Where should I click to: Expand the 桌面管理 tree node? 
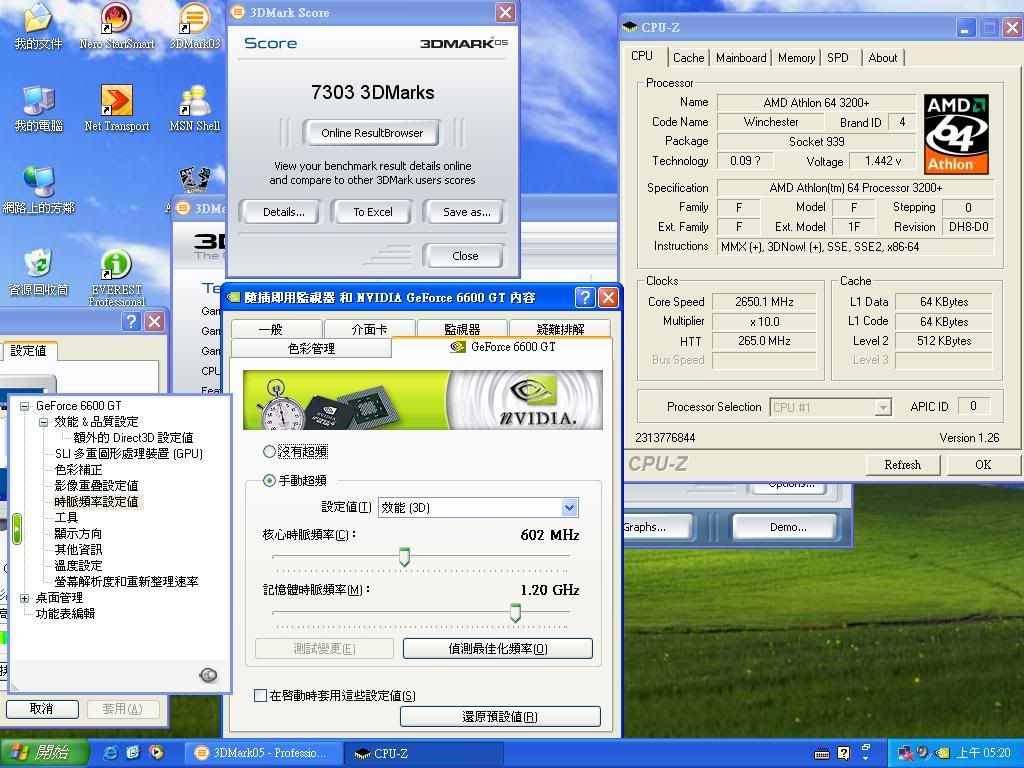25,598
